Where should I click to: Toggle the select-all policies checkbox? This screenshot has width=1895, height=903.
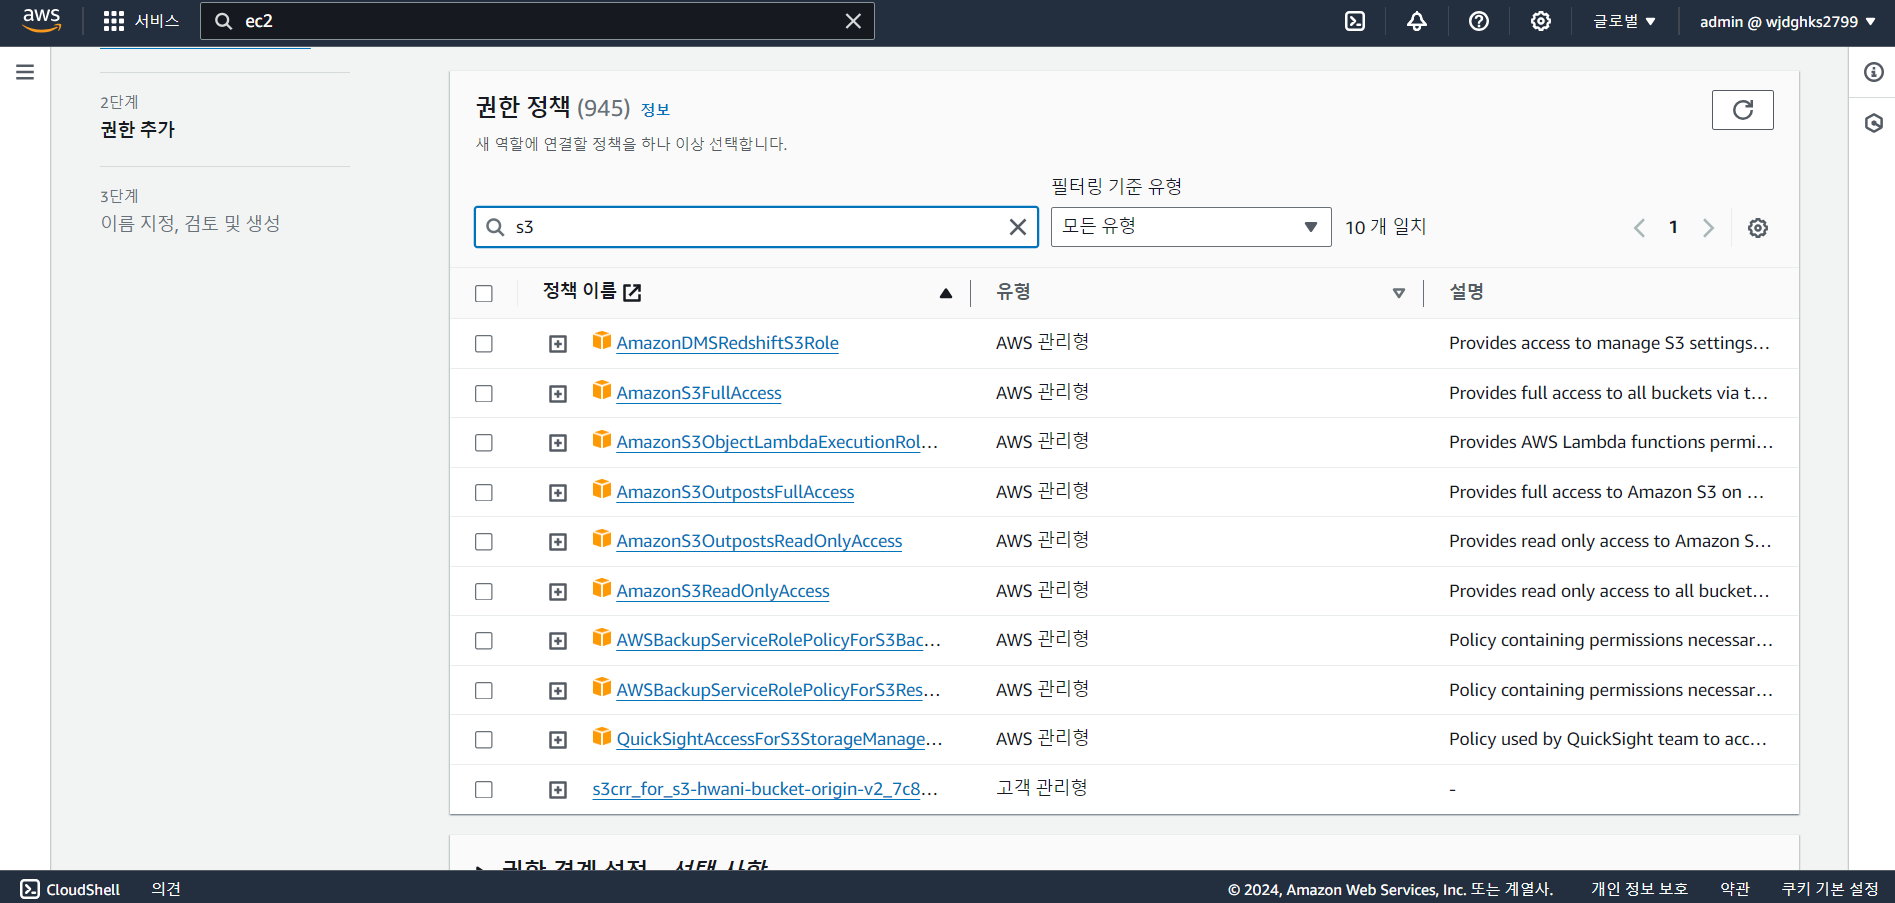click(484, 293)
